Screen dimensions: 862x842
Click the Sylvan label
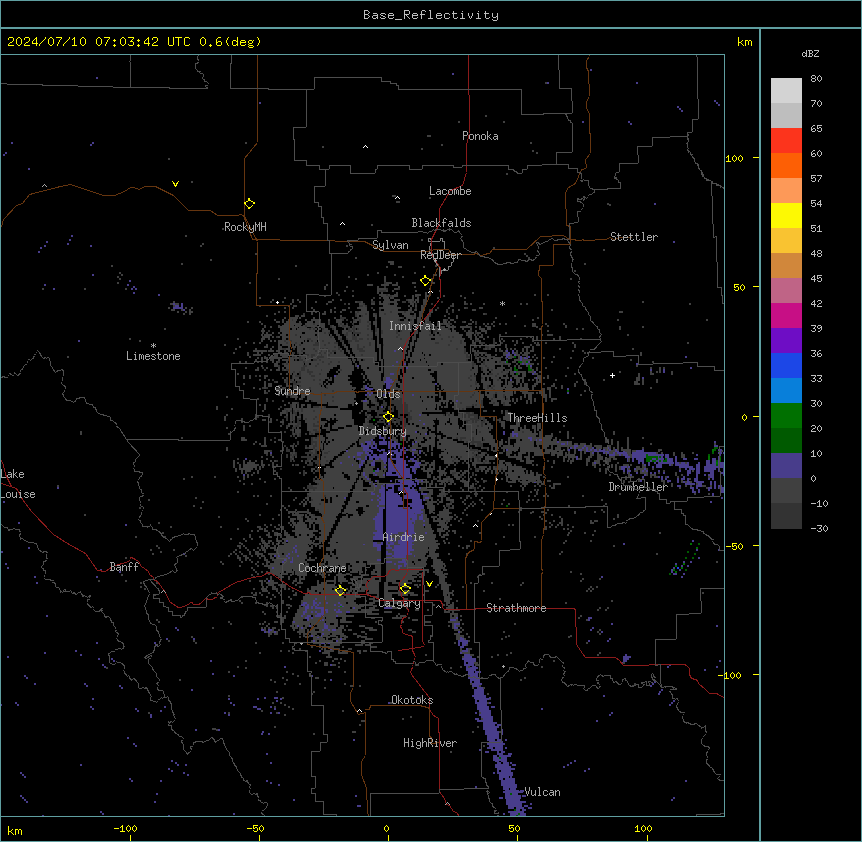tap(390, 245)
